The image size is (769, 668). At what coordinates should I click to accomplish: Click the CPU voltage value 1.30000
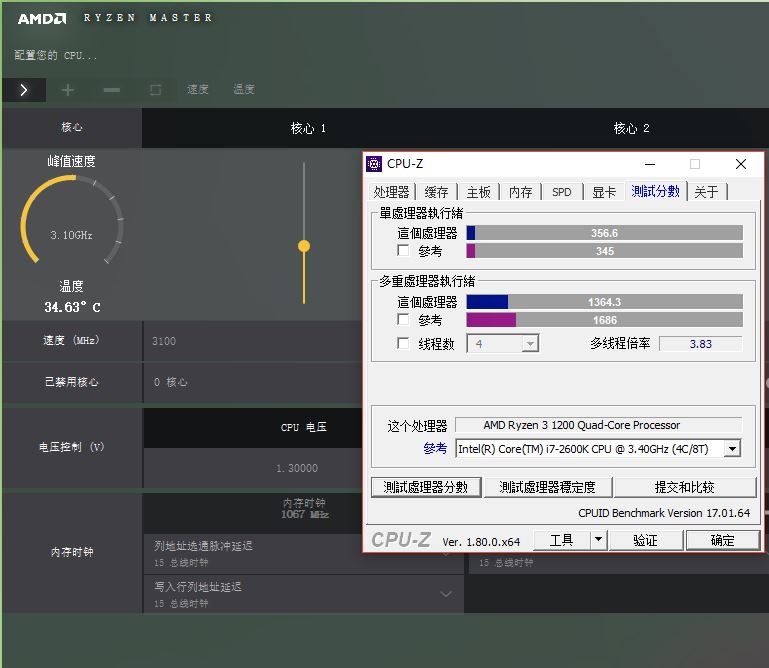[297, 468]
